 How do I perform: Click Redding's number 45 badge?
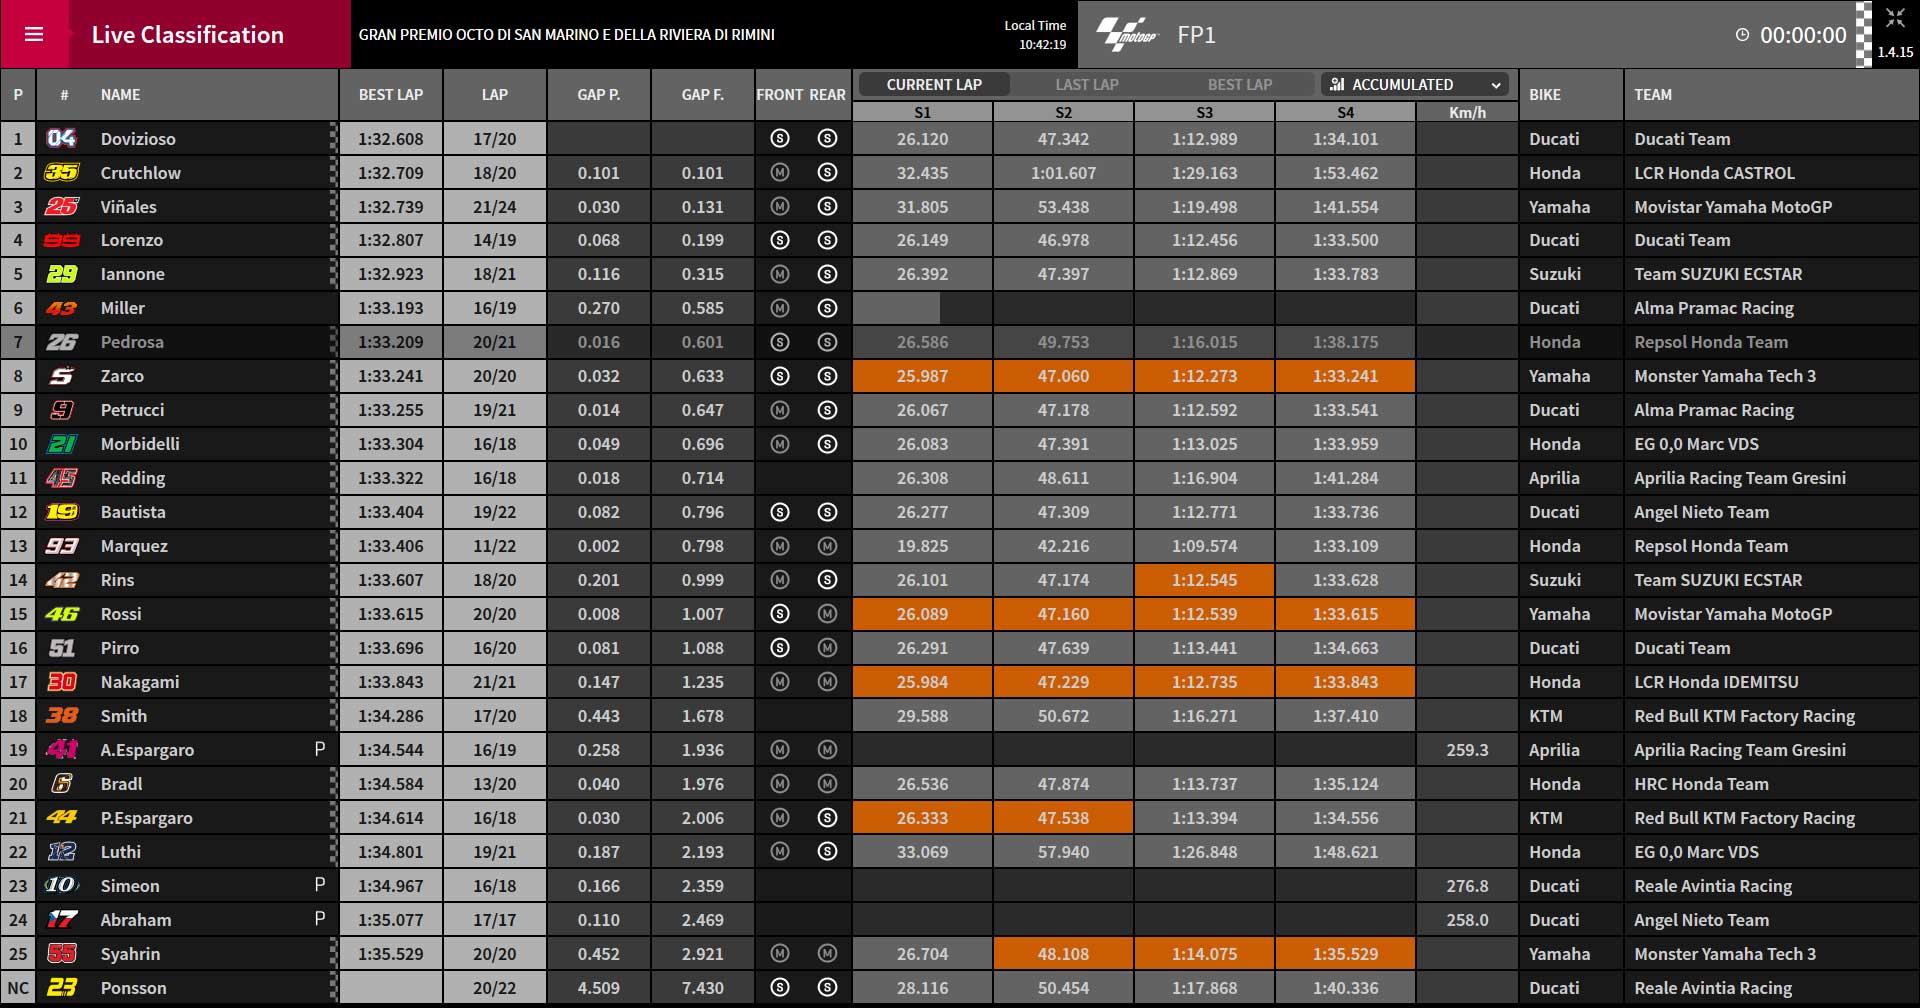click(61, 478)
